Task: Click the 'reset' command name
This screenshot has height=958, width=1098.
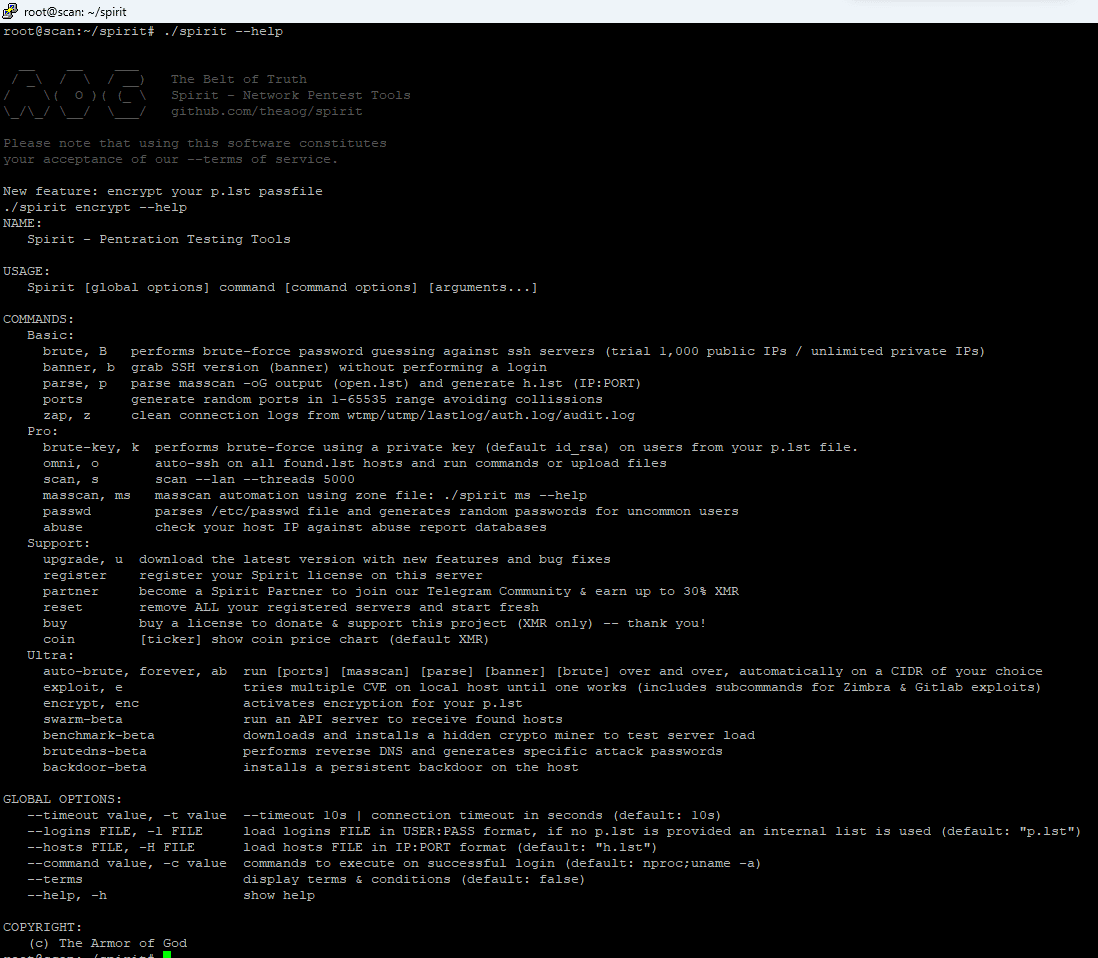Action: (62, 607)
